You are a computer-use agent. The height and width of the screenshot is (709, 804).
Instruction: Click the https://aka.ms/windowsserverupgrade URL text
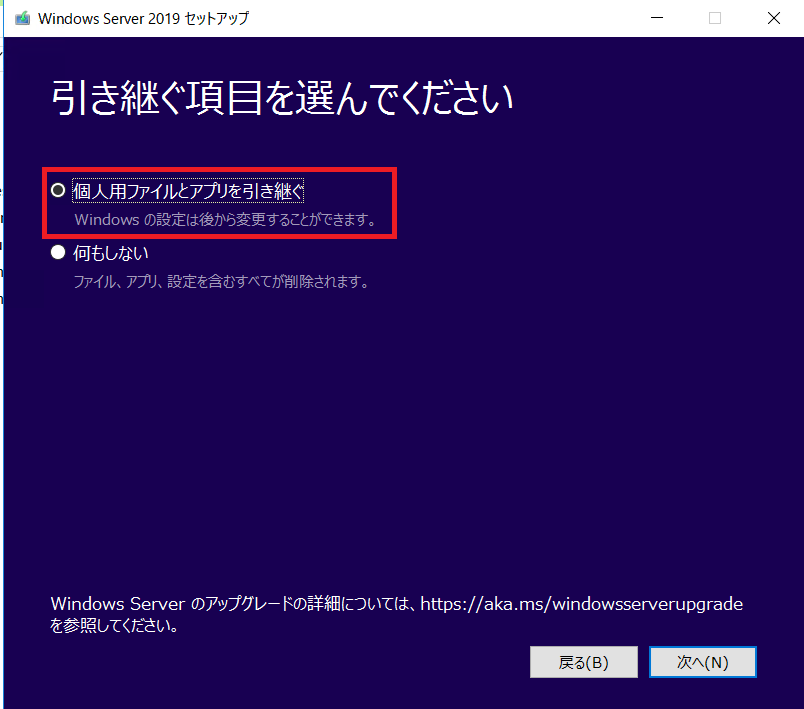tap(581, 604)
